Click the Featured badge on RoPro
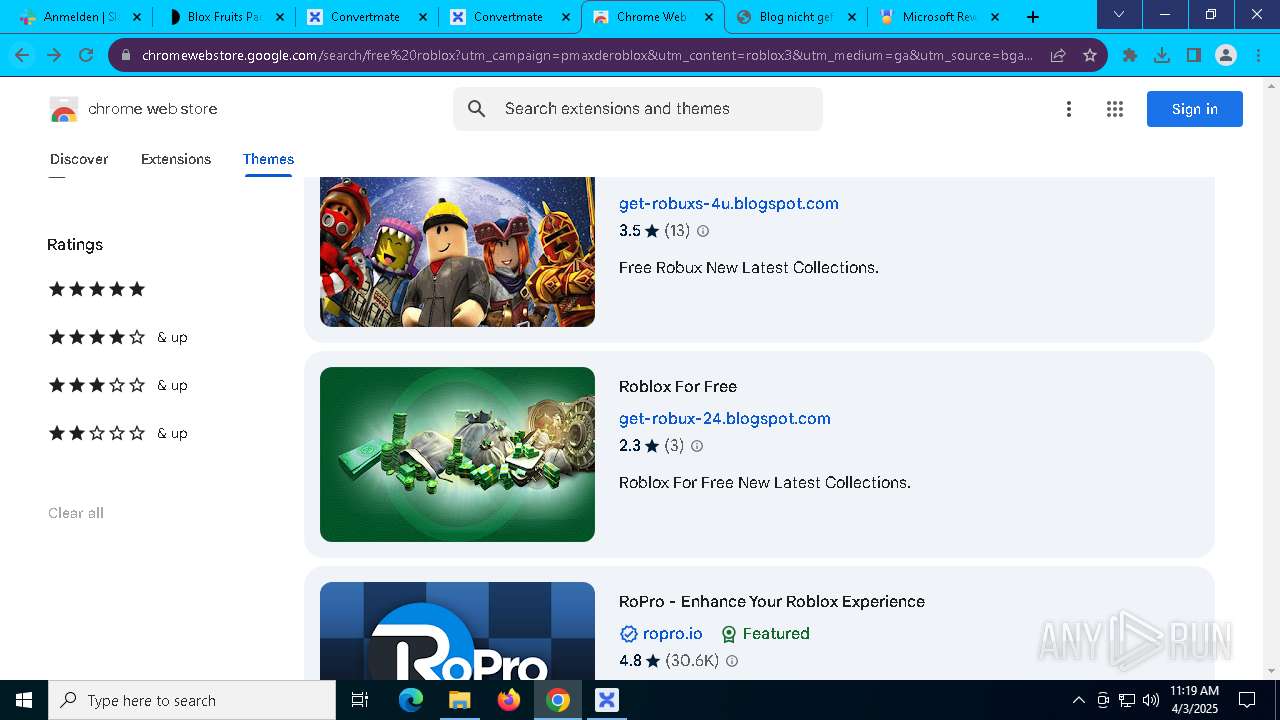 (x=765, y=634)
